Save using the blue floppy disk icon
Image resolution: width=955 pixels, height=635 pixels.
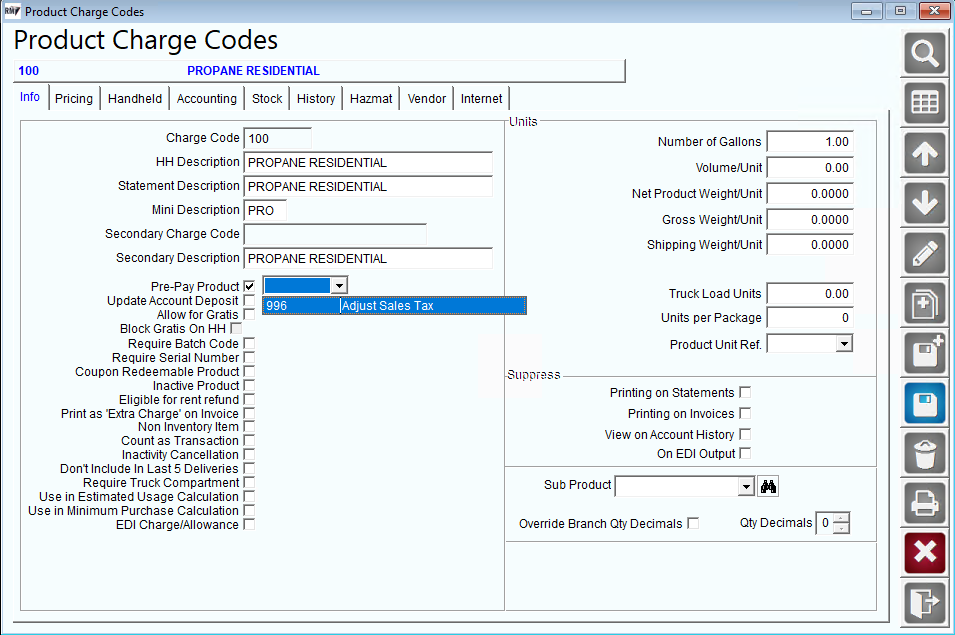coord(925,403)
